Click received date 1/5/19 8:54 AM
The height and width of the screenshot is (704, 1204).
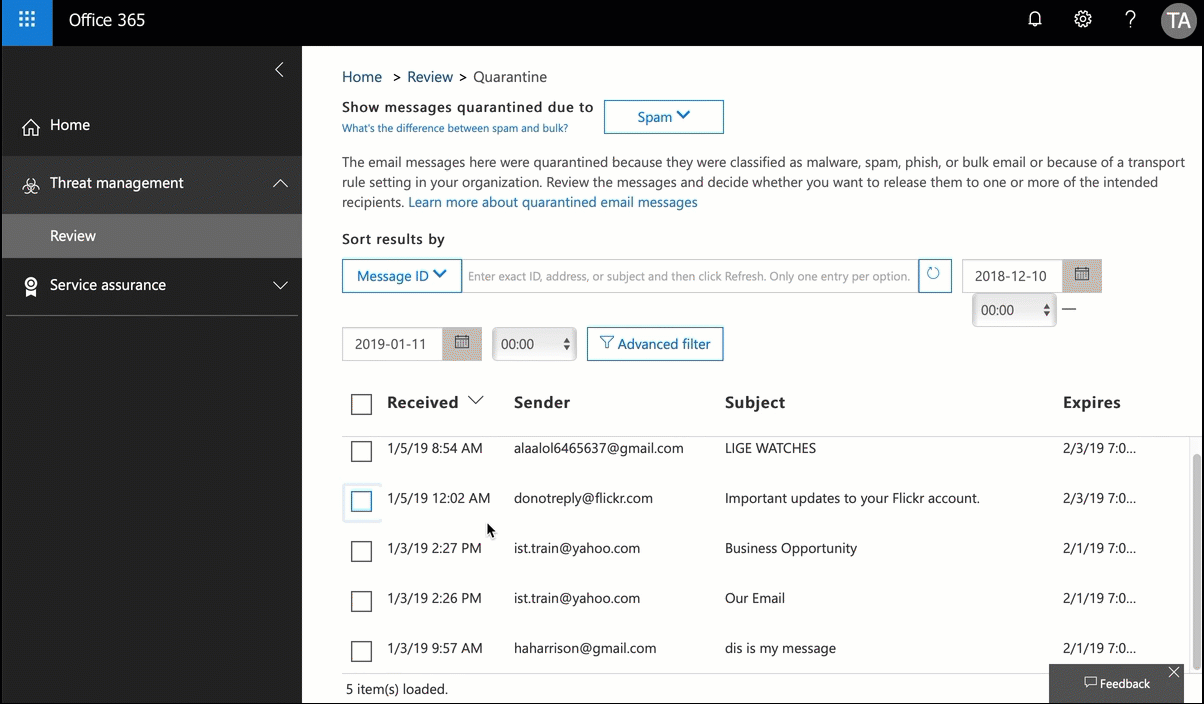(435, 448)
